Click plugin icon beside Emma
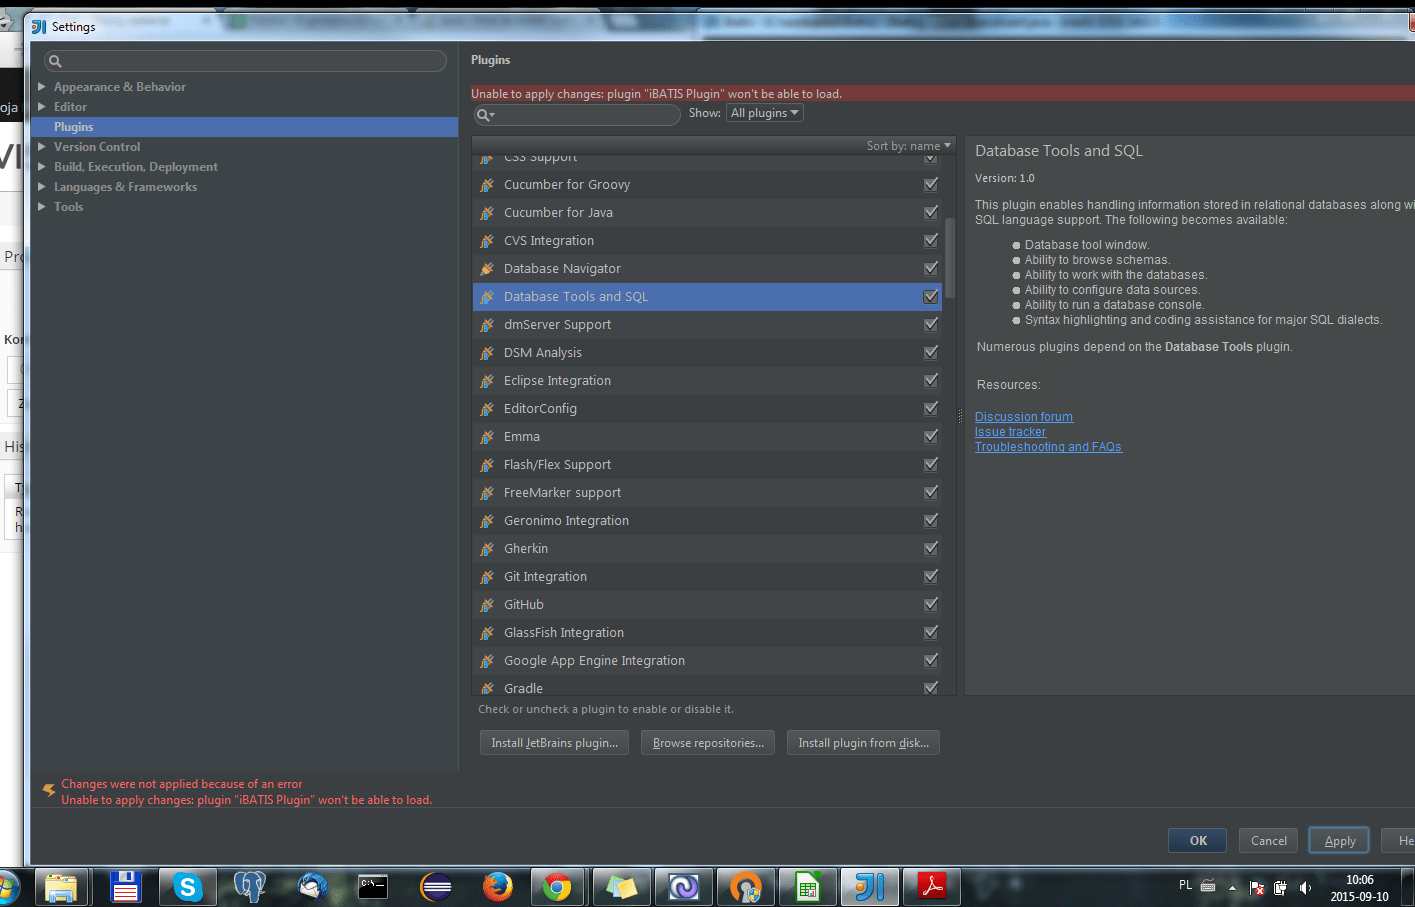 click(487, 437)
